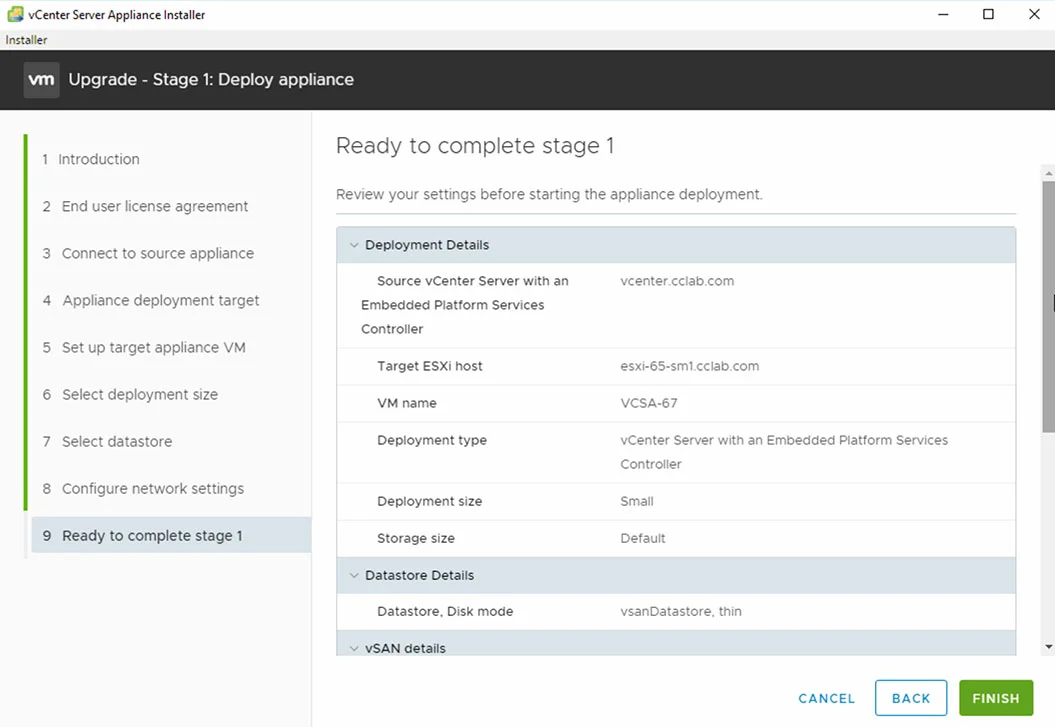
Task: Open the Installer menu
Action: click(x=26, y=40)
